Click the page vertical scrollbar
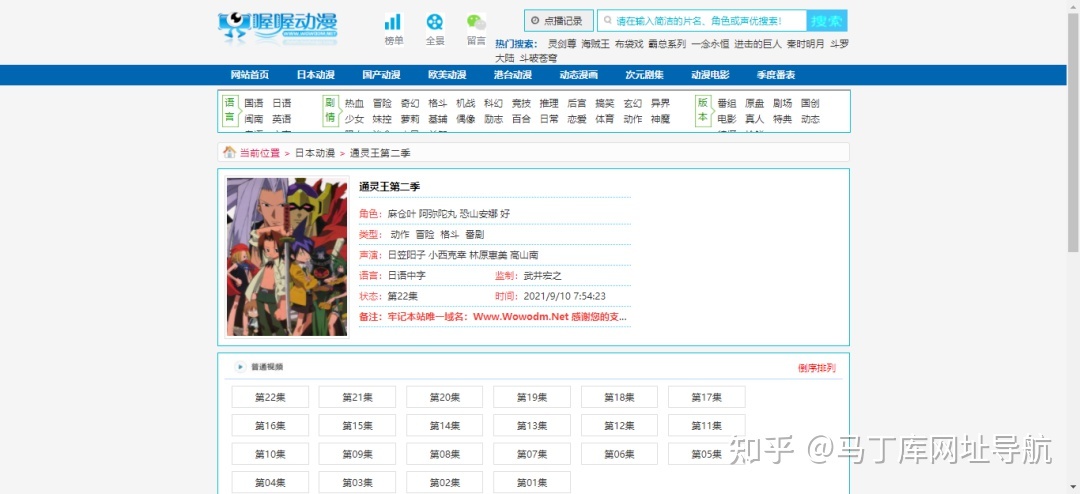This screenshot has height=494, width=1080. click(x=1073, y=131)
